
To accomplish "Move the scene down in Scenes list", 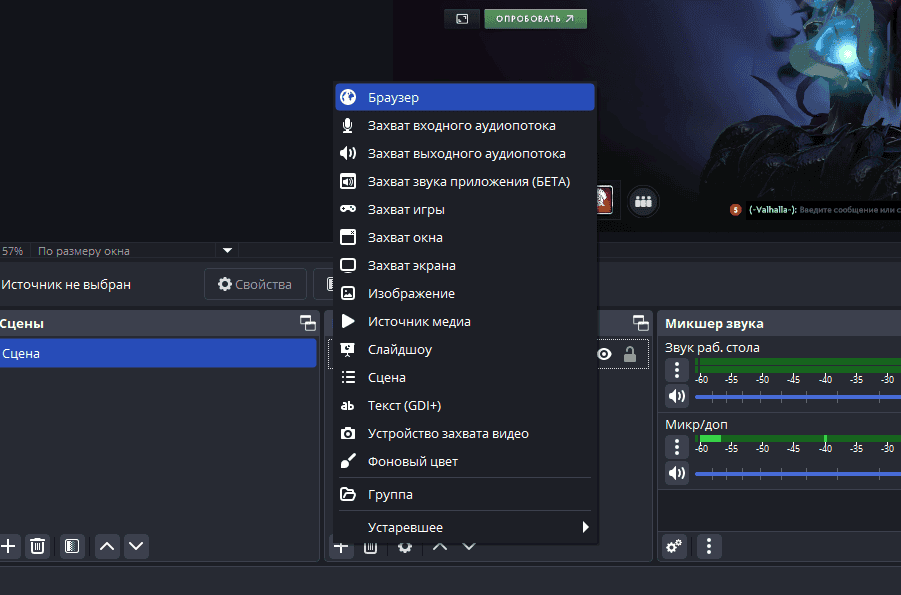I will pos(136,546).
